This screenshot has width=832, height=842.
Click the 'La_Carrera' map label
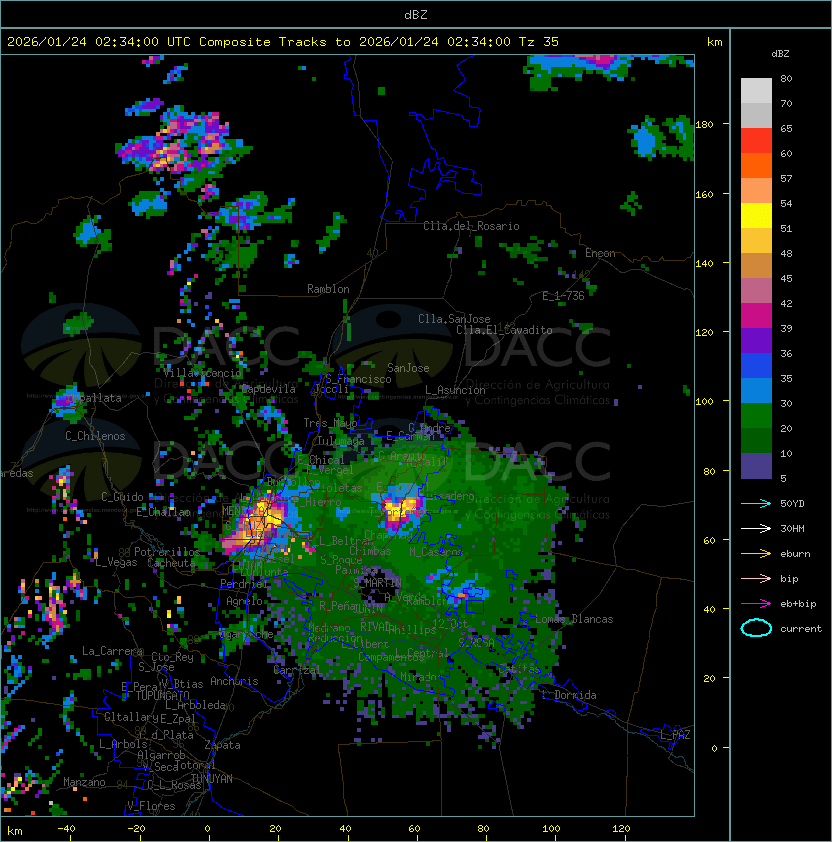point(112,651)
